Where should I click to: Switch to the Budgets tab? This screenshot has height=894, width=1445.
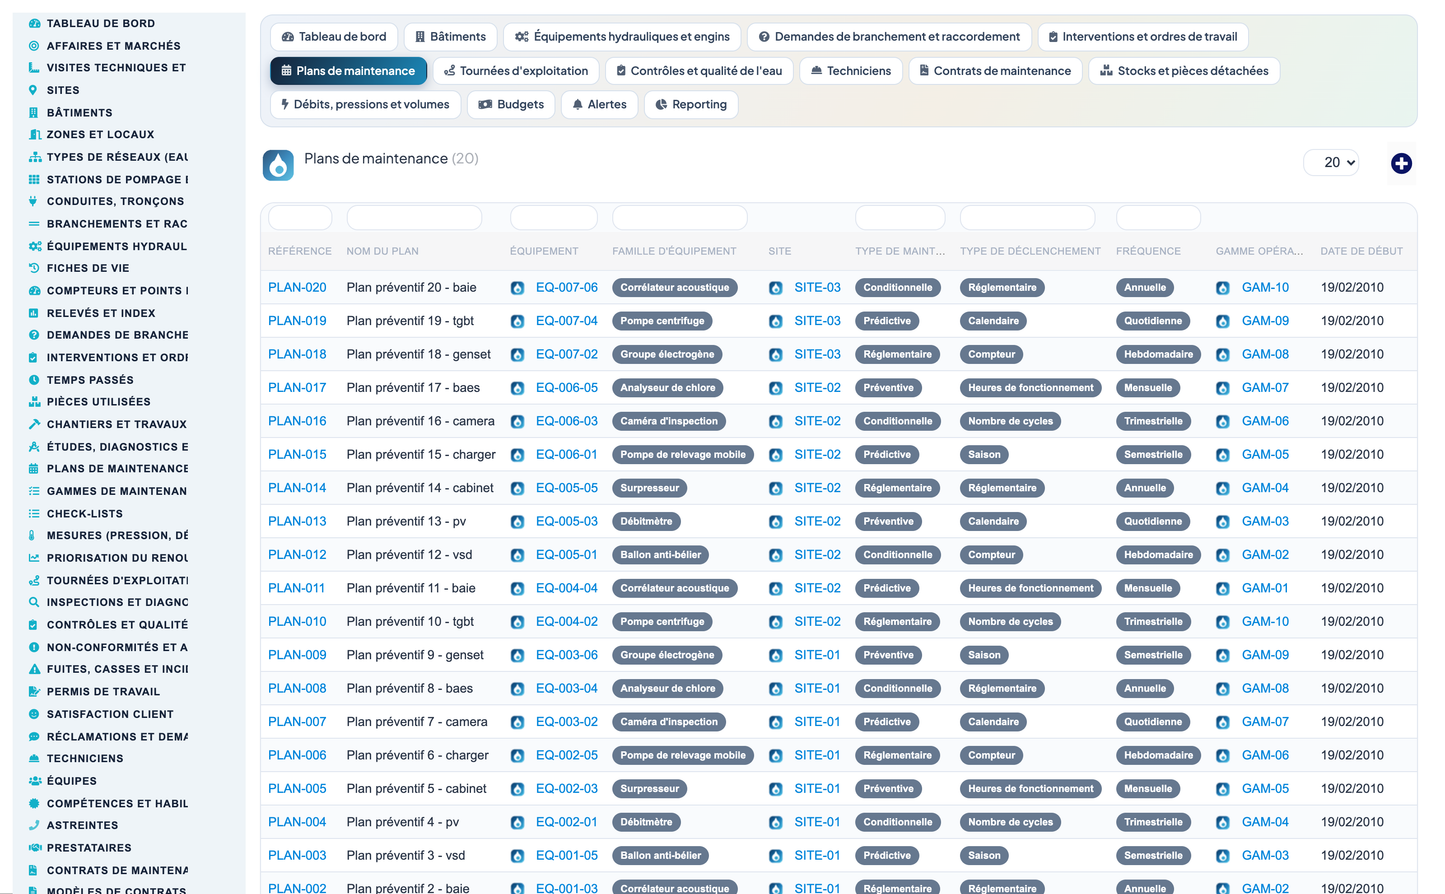click(x=511, y=104)
